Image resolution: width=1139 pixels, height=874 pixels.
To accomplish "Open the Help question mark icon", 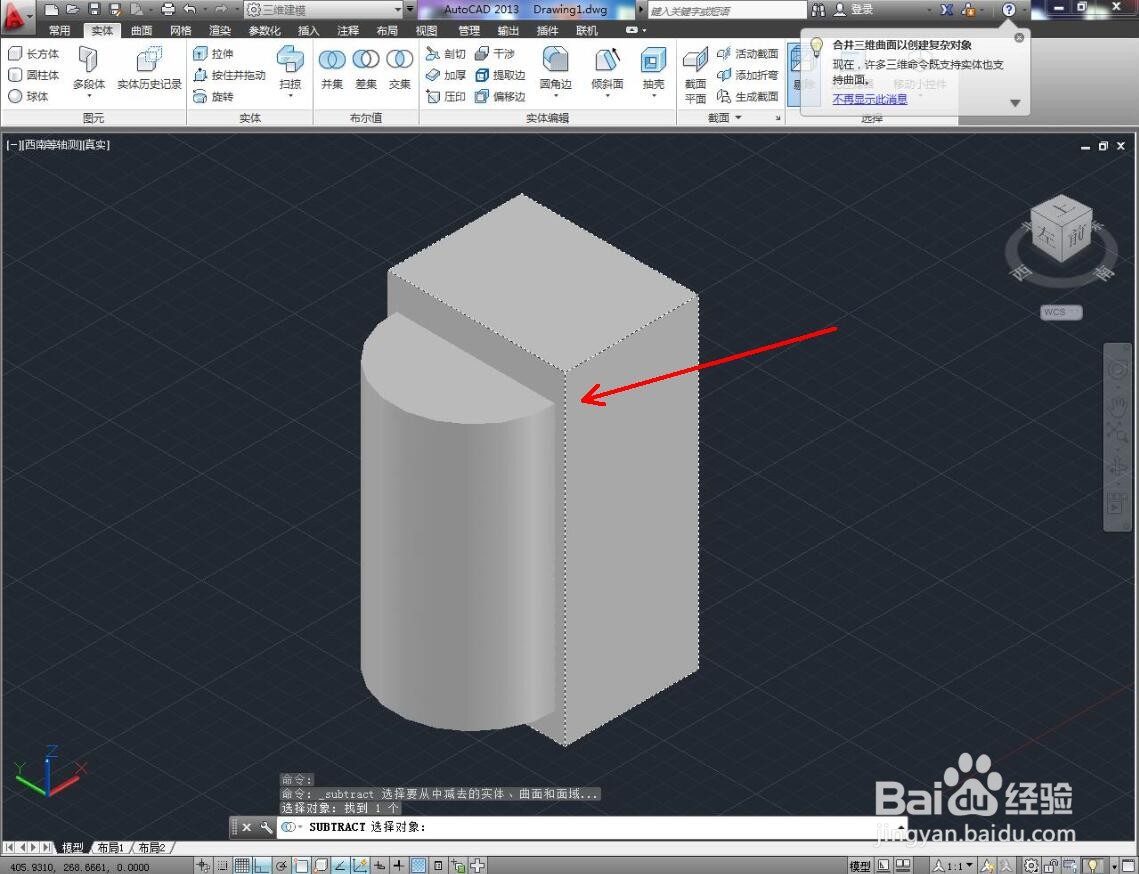I will (x=1008, y=9).
